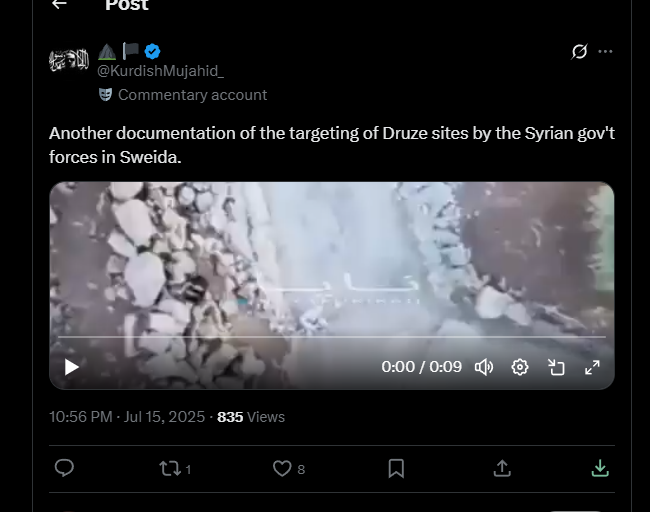Play the video in the post

pyautogui.click(x=71, y=367)
